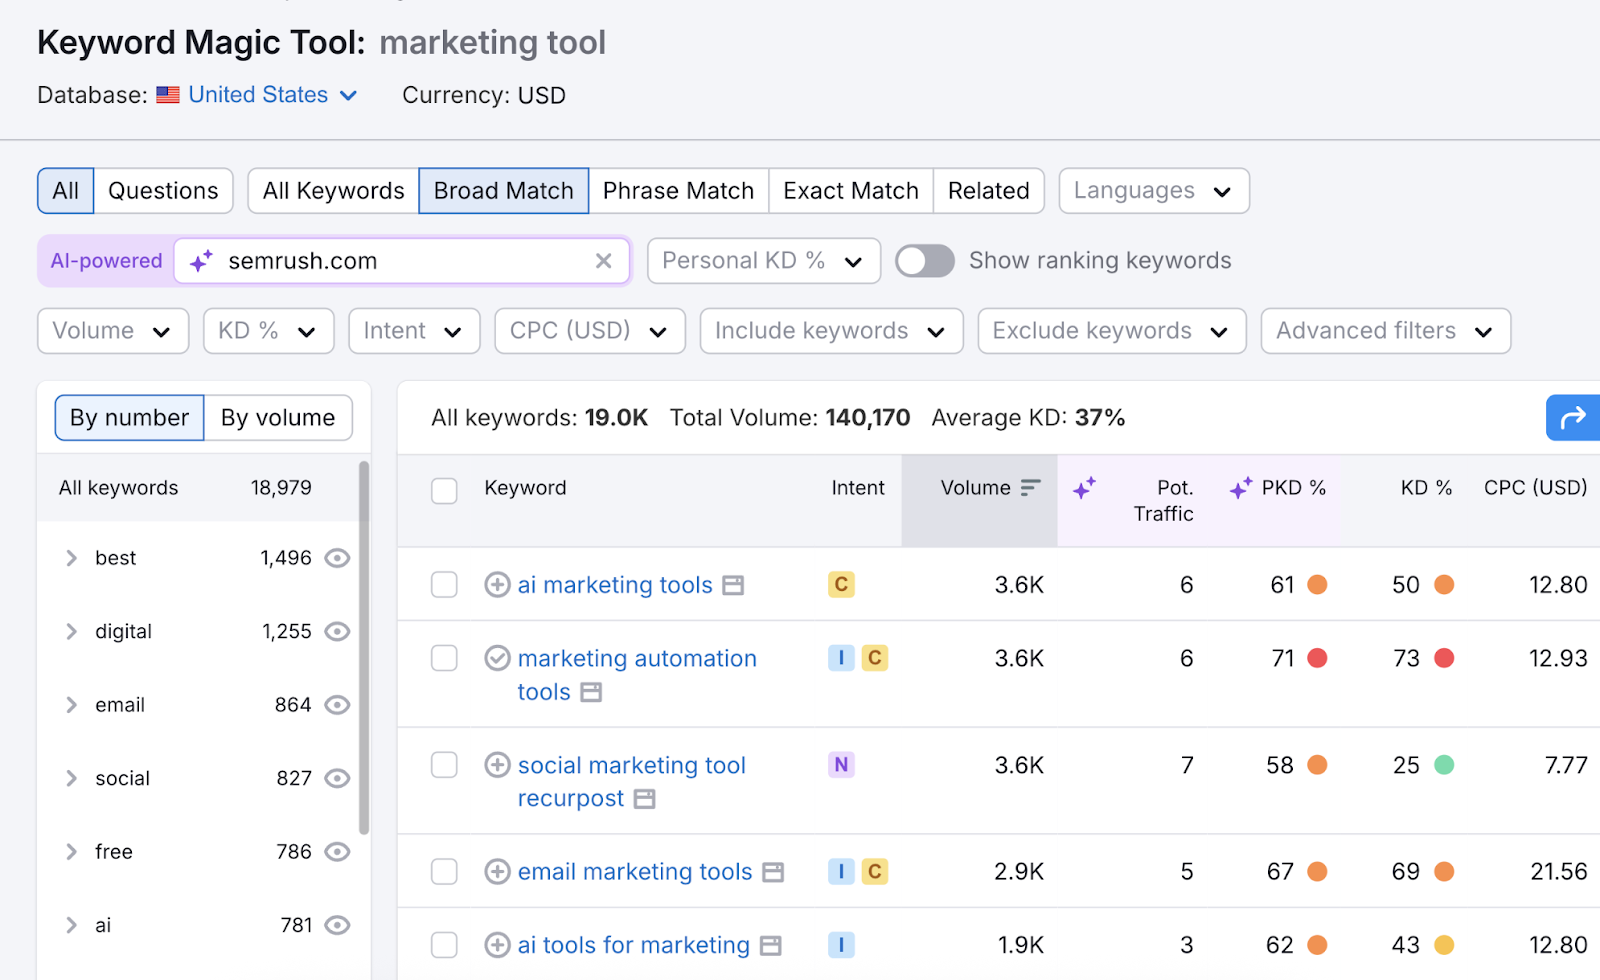Click the share/export icon in top right
1600x980 pixels.
(1571, 417)
